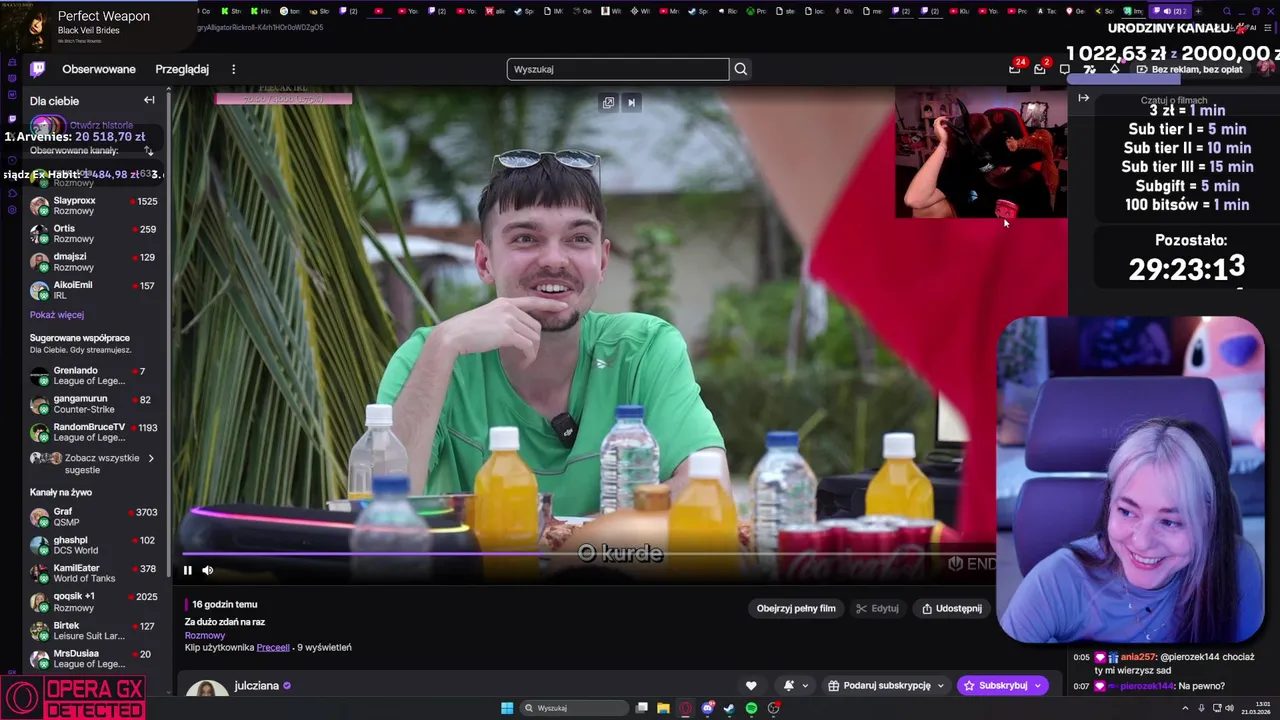Open the three-dot more menu beside Przeglądaj
Viewport: 1280px width, 720px height.
point(234,69)
